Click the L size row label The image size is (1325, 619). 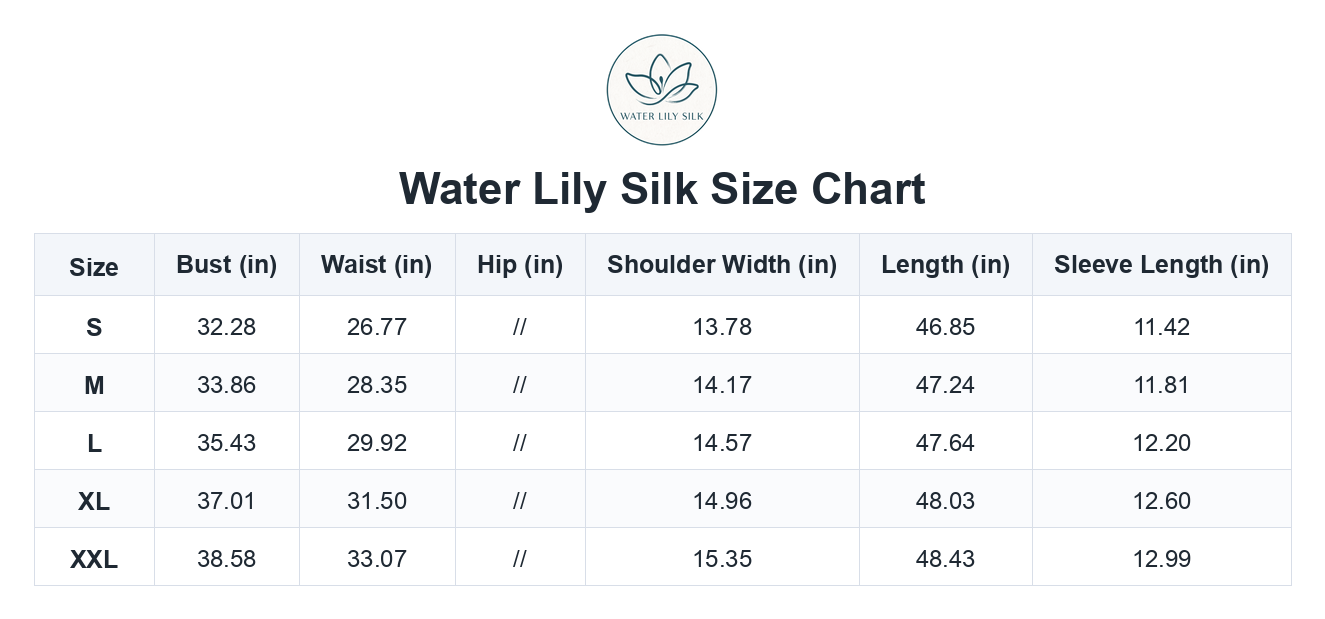(94, 443)
